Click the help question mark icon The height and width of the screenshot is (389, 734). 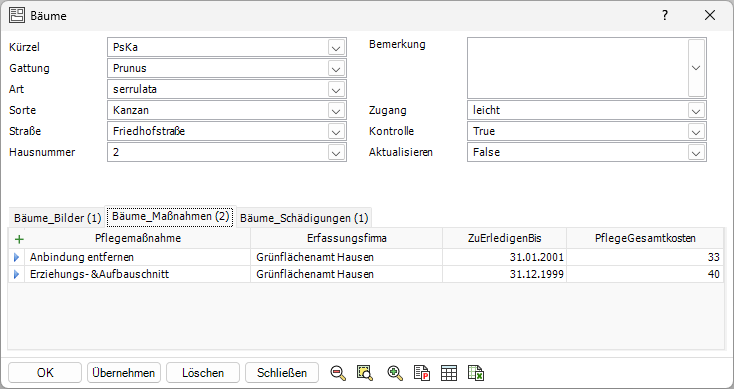tap(665, 15)
